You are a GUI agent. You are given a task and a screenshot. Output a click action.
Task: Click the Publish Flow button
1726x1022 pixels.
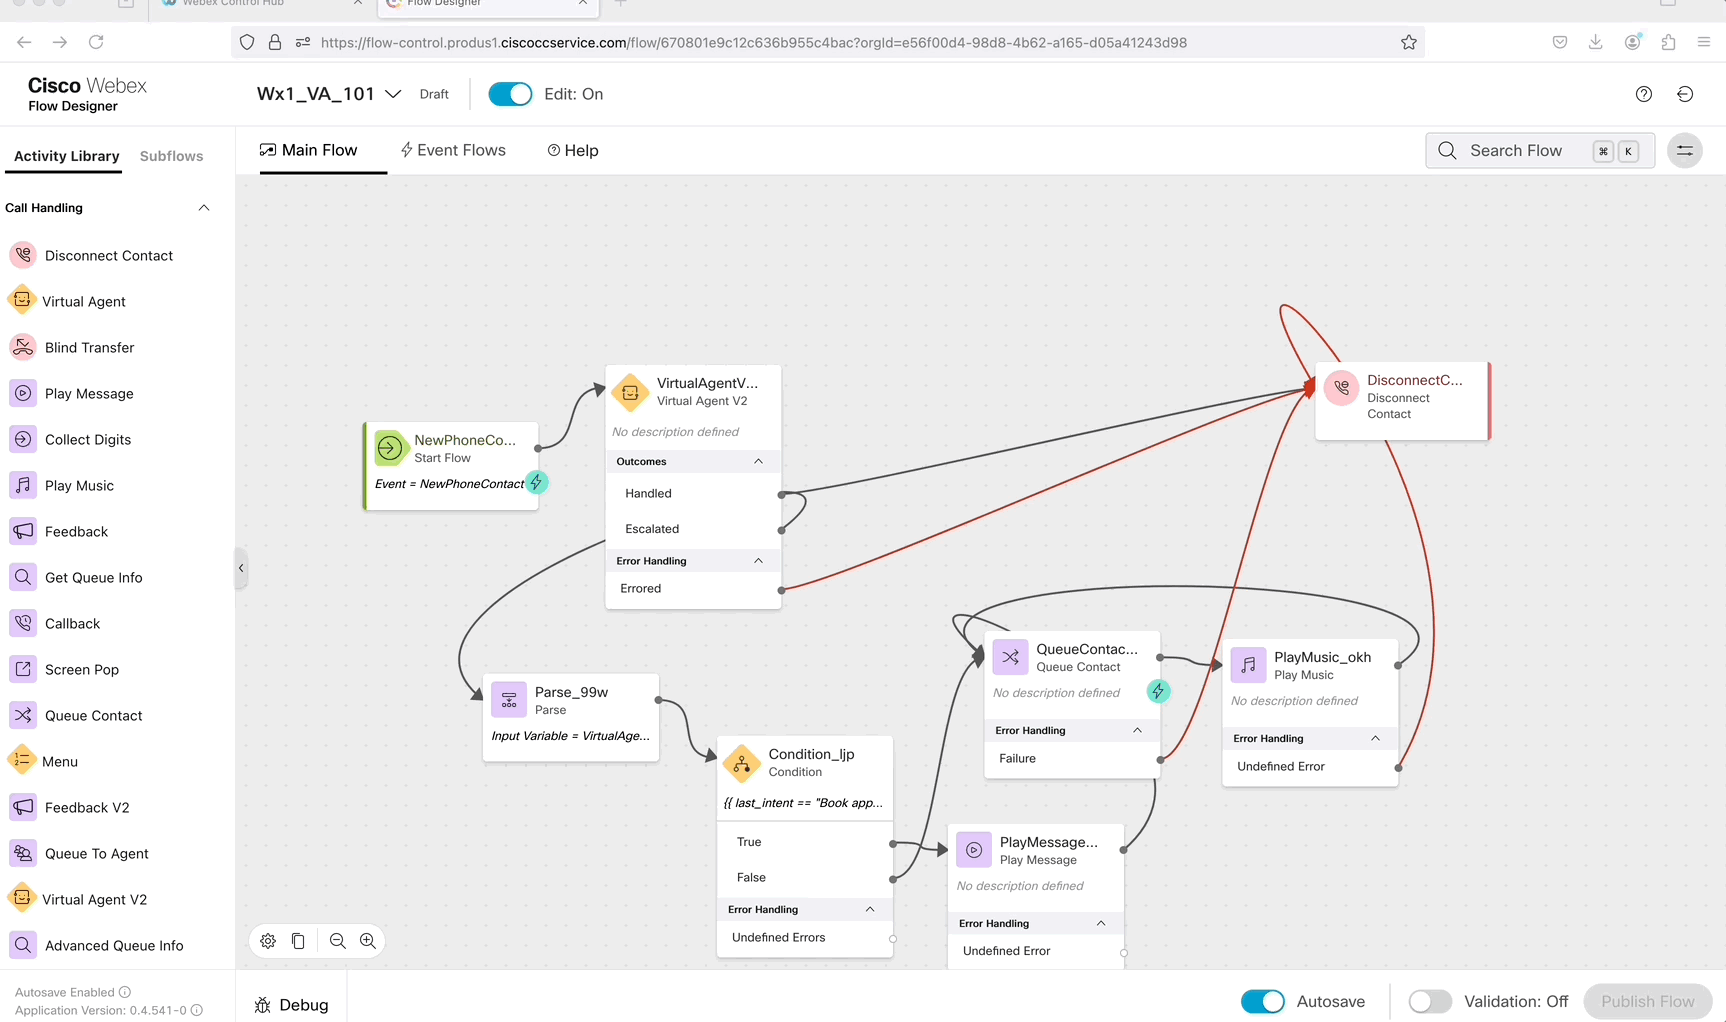tap(1647, 1001)
